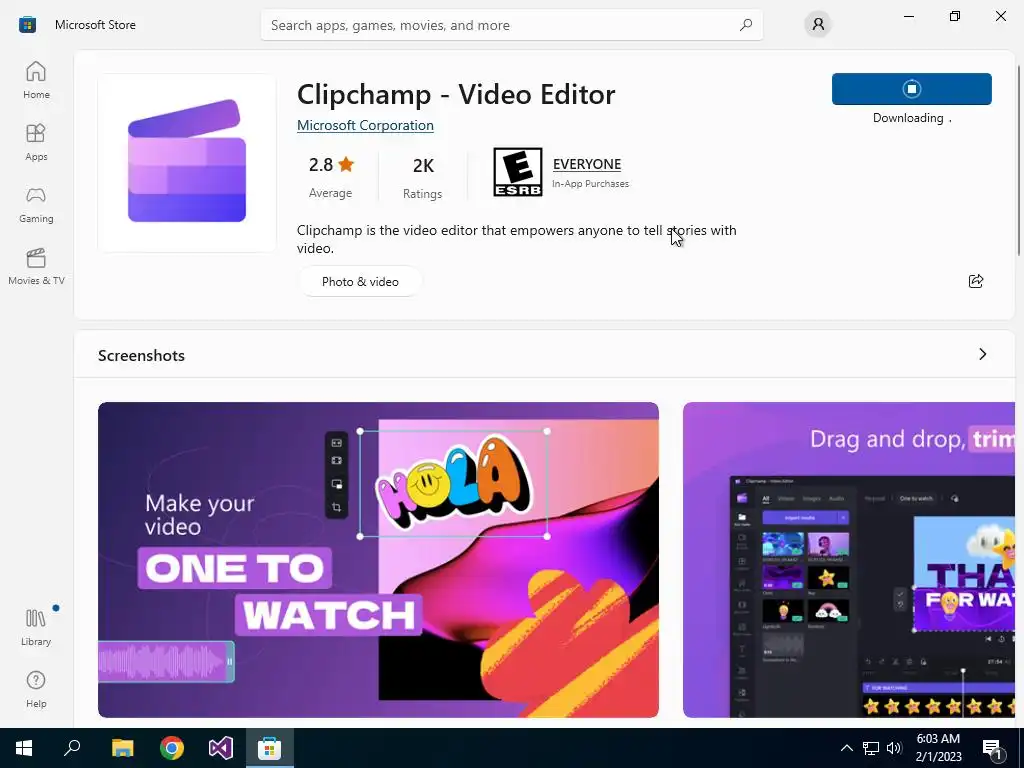Screen dimensions: 1024x768
Task: Go to the Home section in sidebar
Action: click(36, 80)
